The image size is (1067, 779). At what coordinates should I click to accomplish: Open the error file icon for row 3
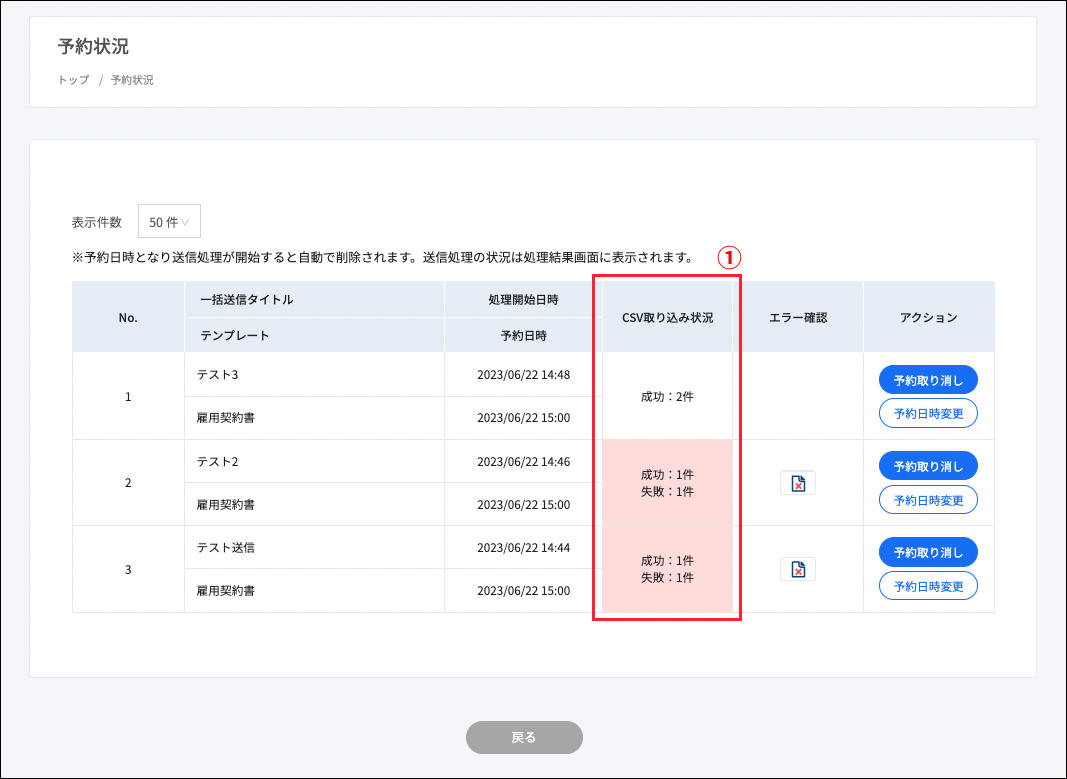pyautogui.click(x=797, y=569)
